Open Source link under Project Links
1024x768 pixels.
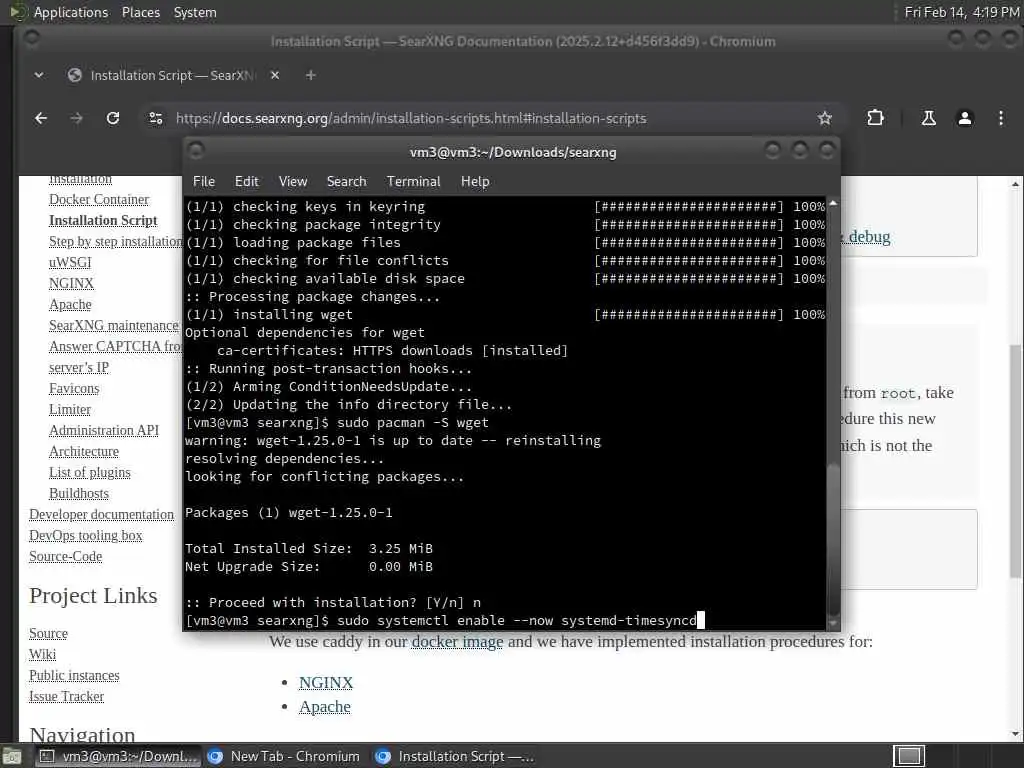click(48, 633)
